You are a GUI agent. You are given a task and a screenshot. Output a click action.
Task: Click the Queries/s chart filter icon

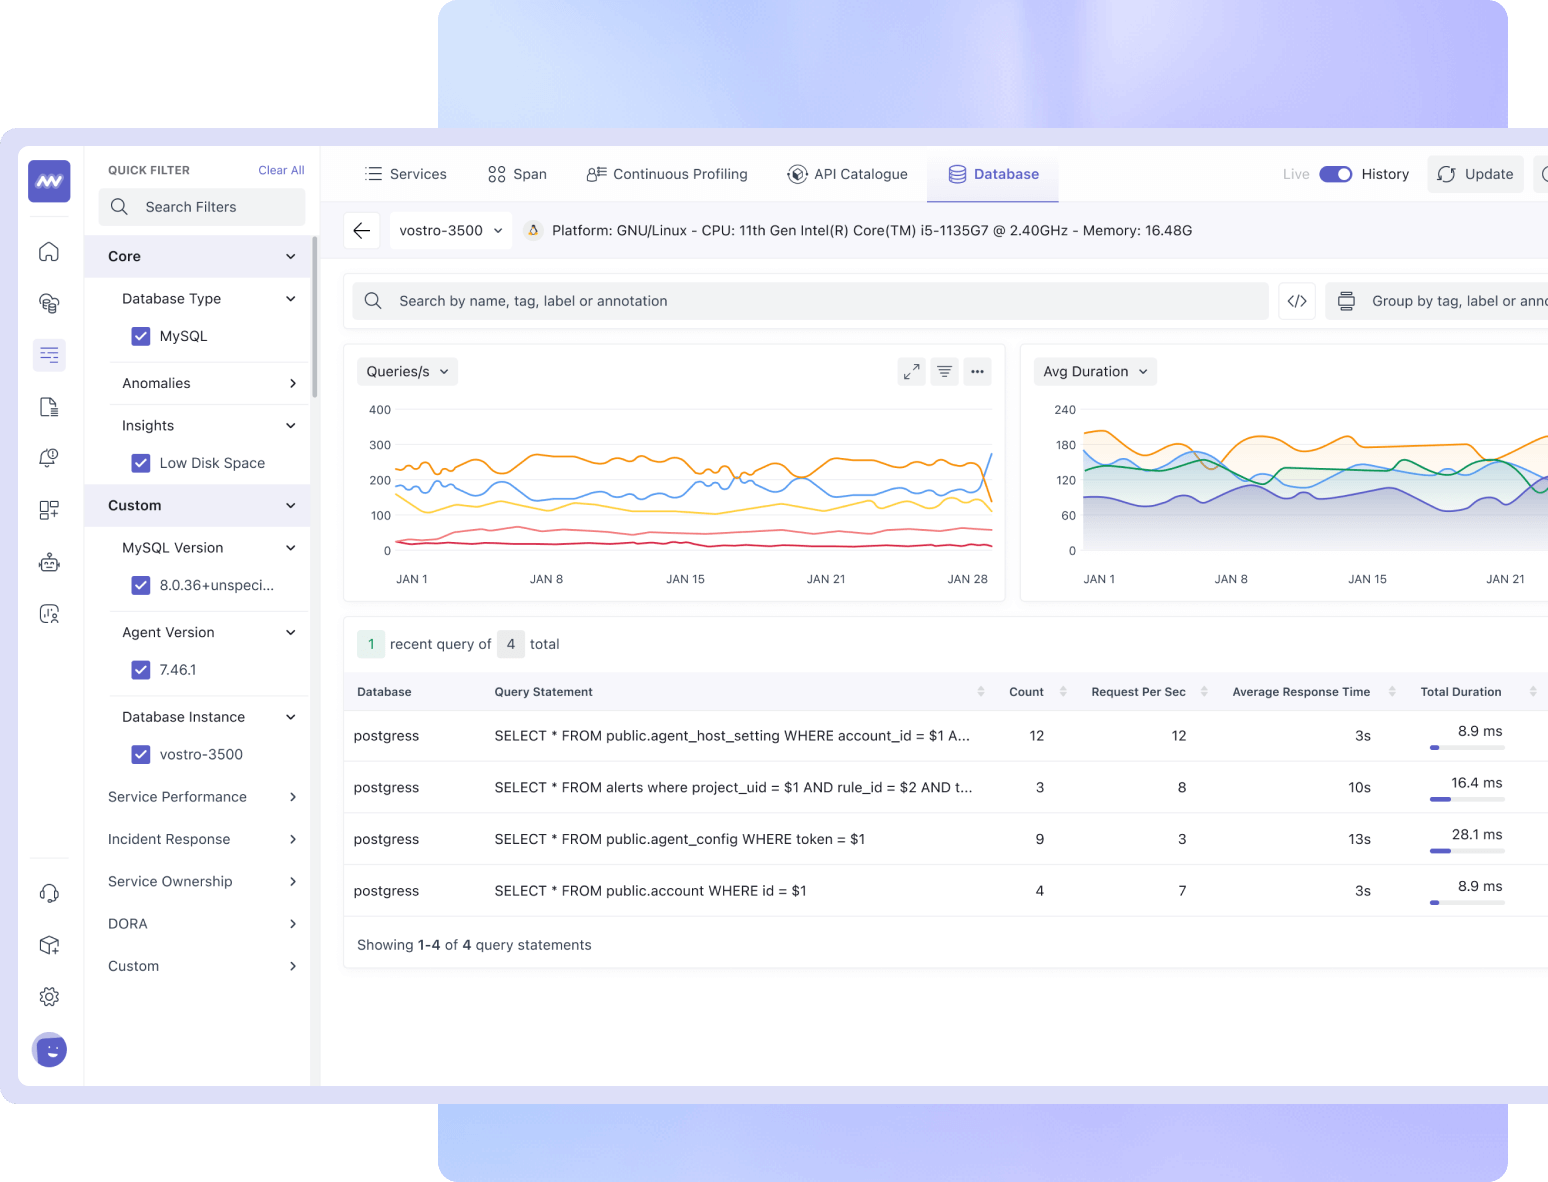(944, 371)
